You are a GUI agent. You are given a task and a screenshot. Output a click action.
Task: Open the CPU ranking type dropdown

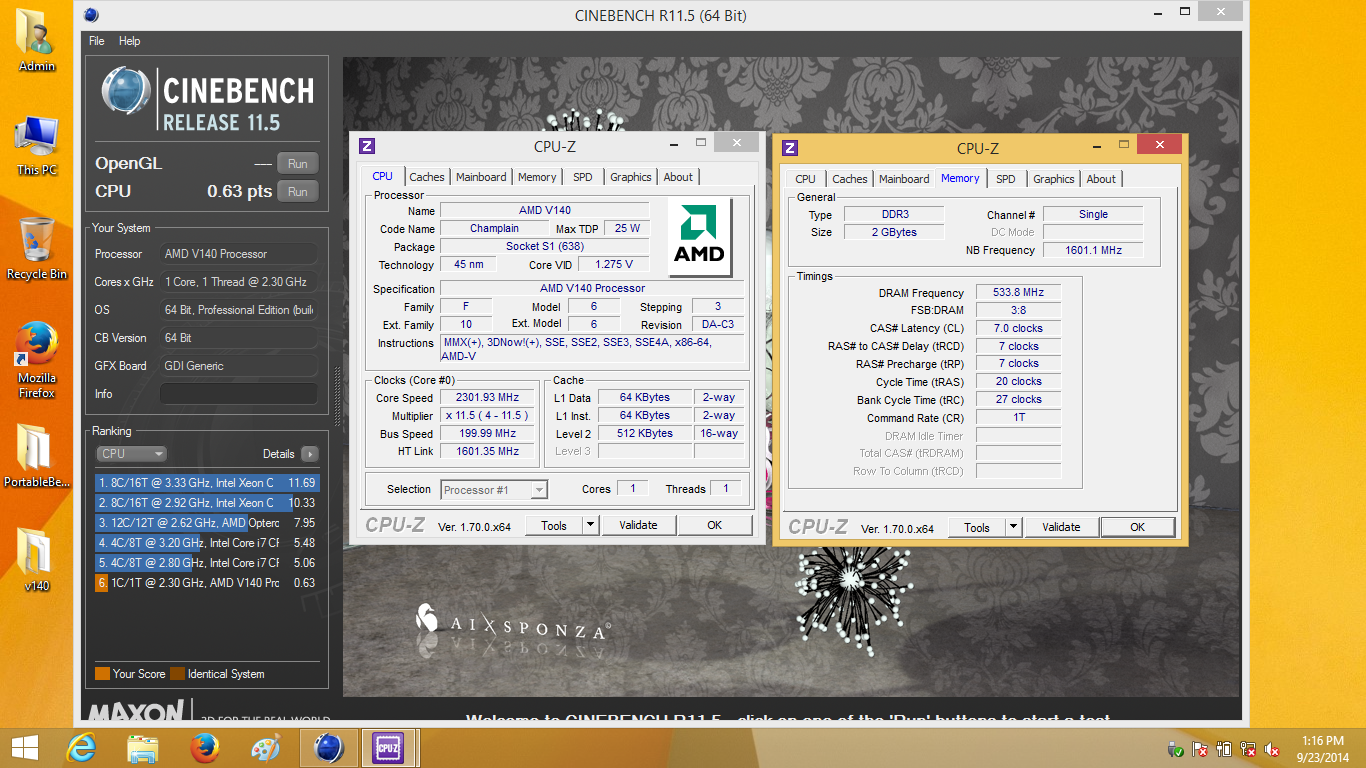(x=131, y=454)
